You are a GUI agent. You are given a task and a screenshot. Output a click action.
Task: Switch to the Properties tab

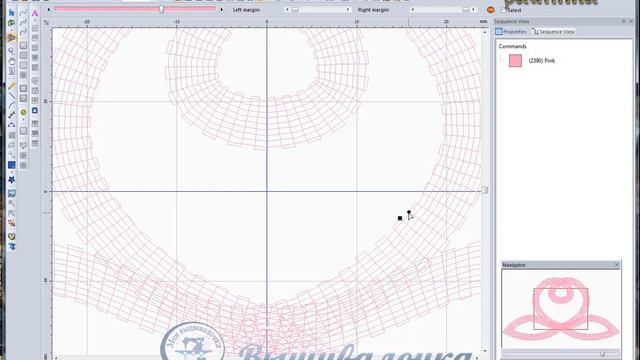point(511,31)
